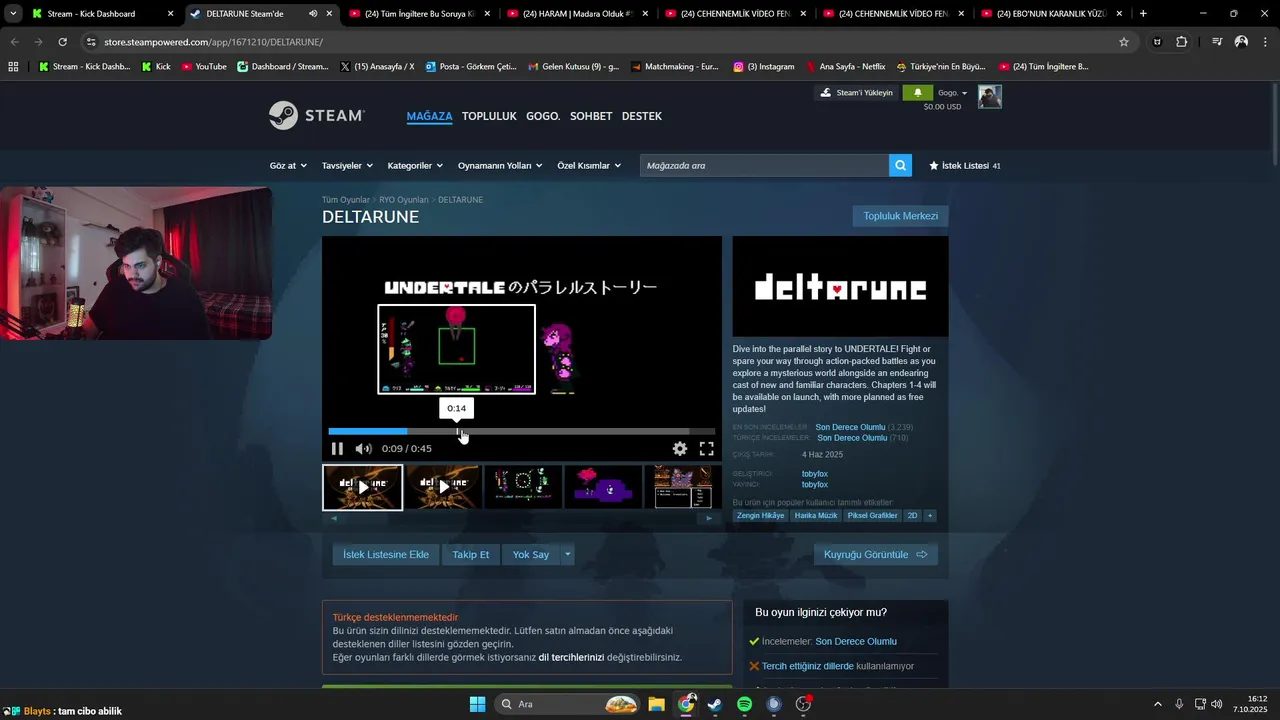Toggle trailer fullscreen mode

coord(706,449)
